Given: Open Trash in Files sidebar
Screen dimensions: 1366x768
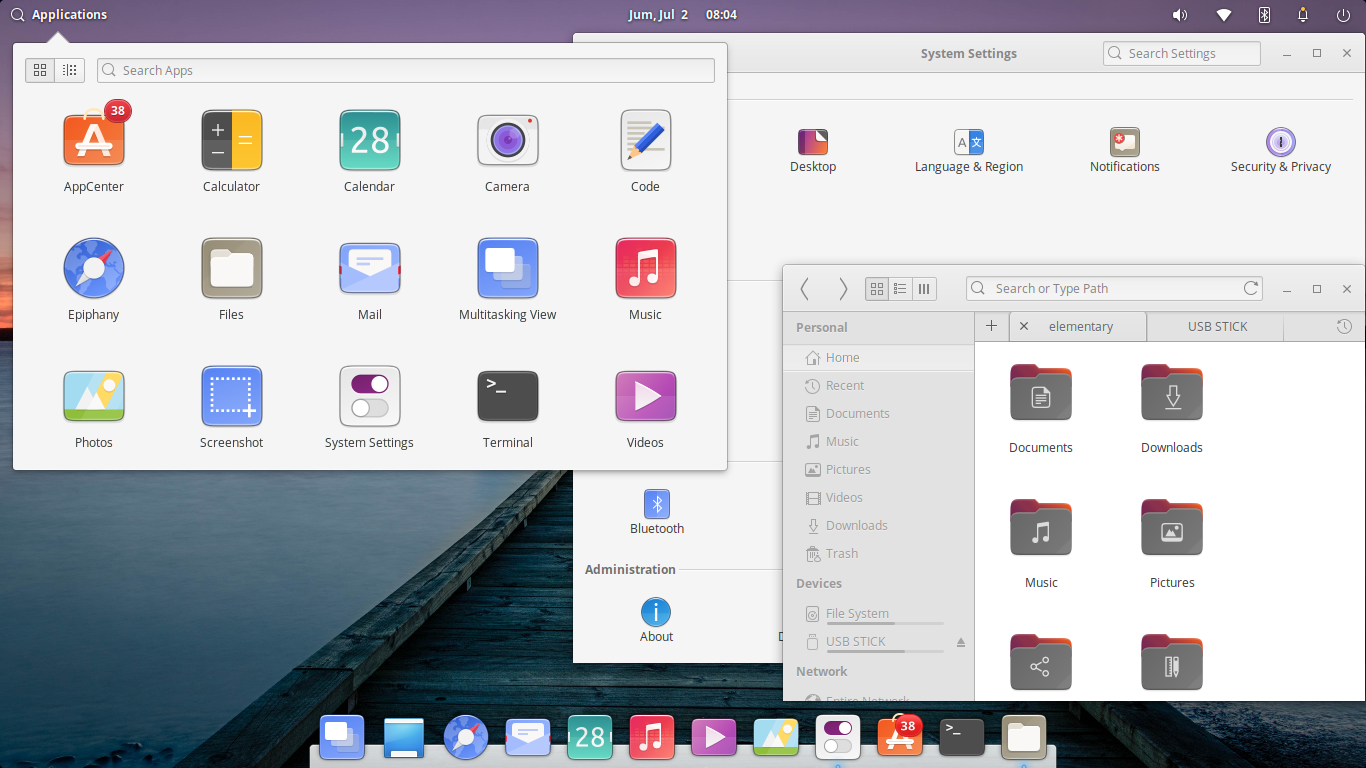Looking at the screenshot, I should point(879,554).
